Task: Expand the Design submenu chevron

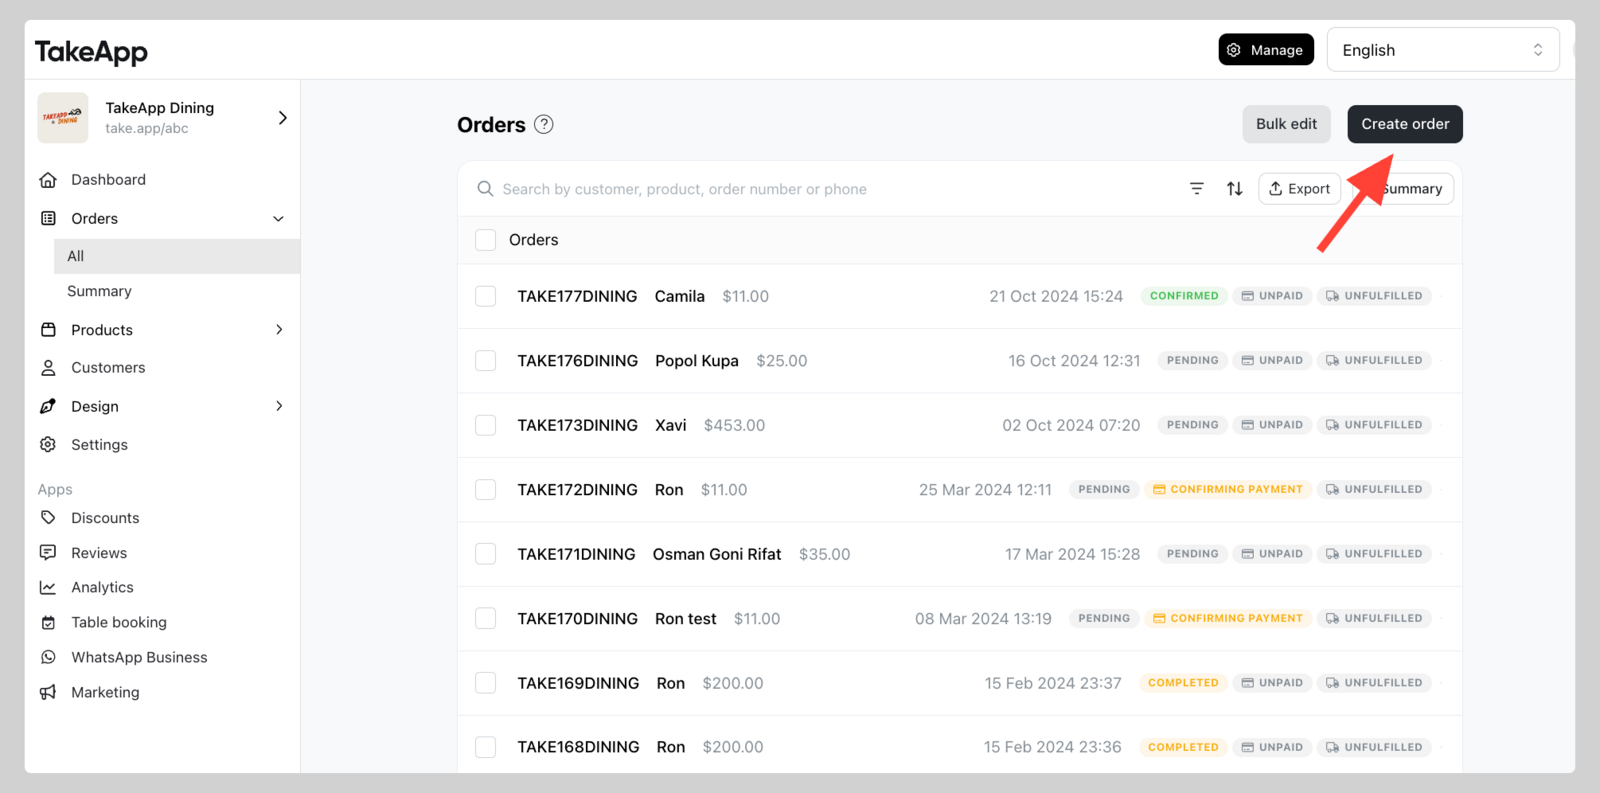Action: tap(279, 406)
